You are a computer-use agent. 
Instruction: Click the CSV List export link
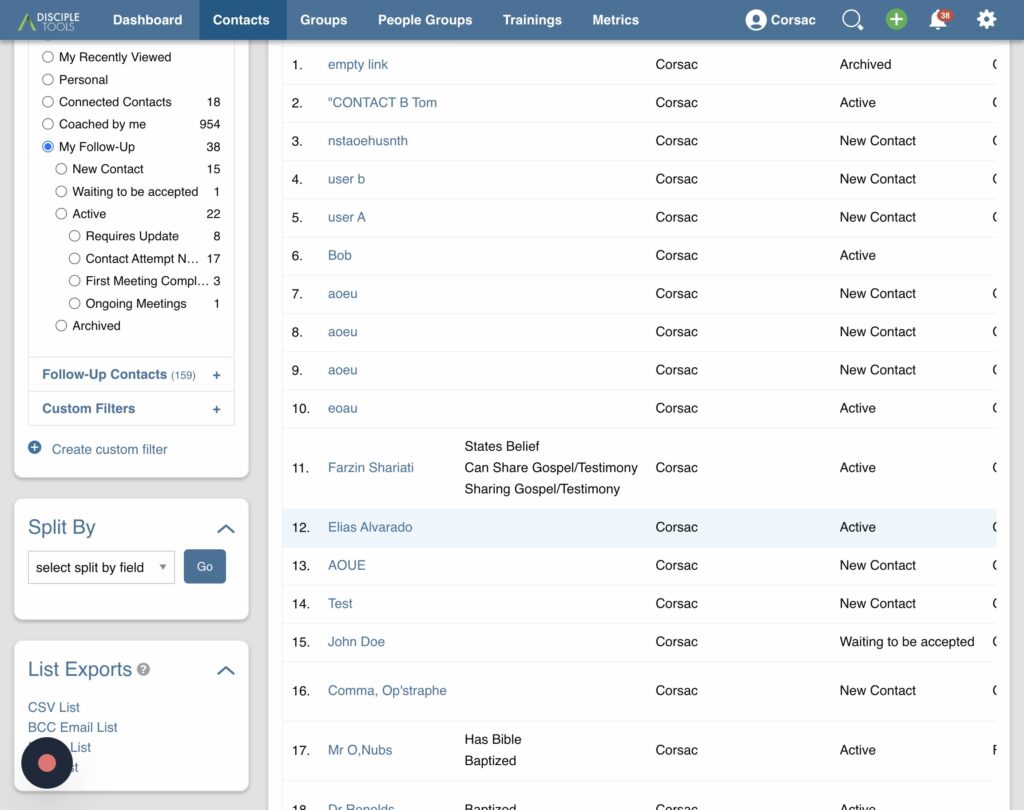click(54, 707)
